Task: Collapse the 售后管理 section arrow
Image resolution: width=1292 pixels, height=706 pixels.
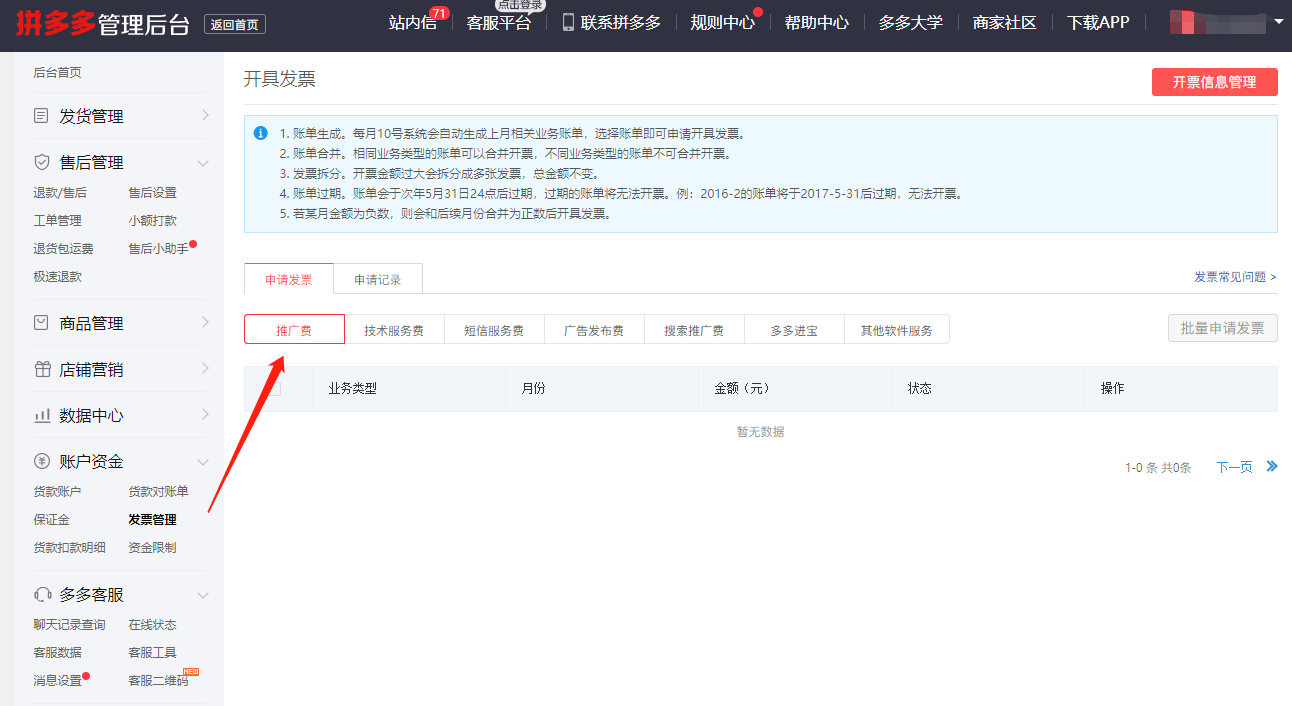Action: click(x=204, y=162)
